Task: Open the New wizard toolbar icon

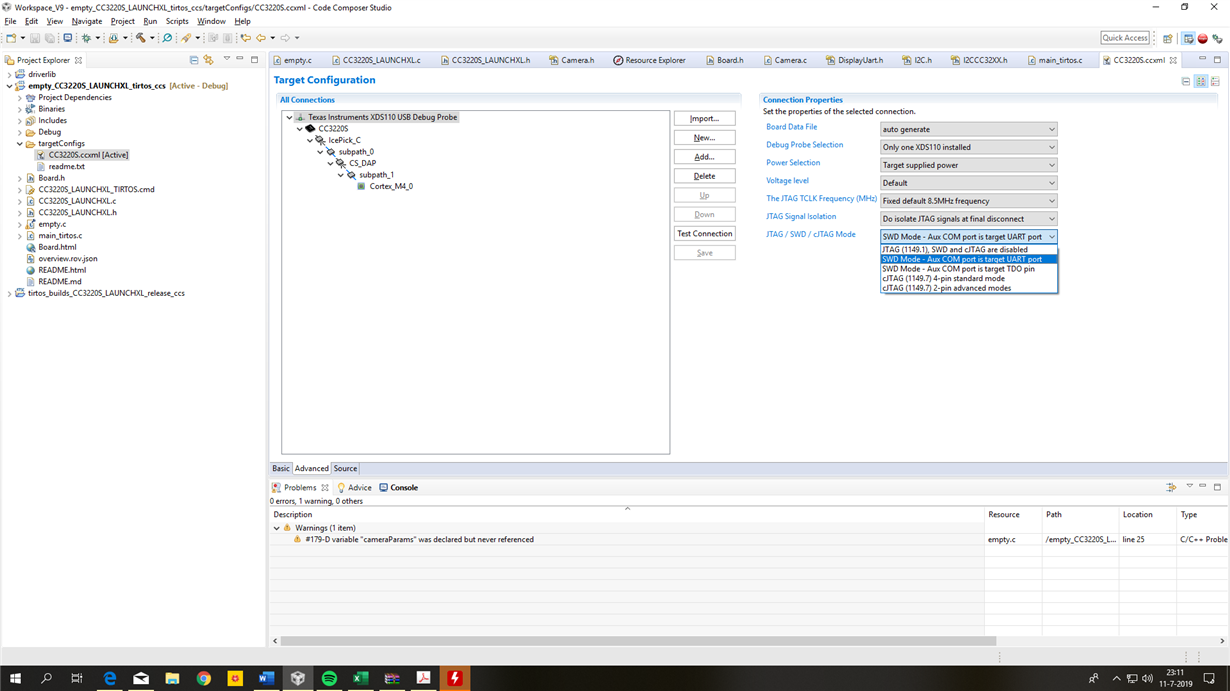Action: coord(10,38)
